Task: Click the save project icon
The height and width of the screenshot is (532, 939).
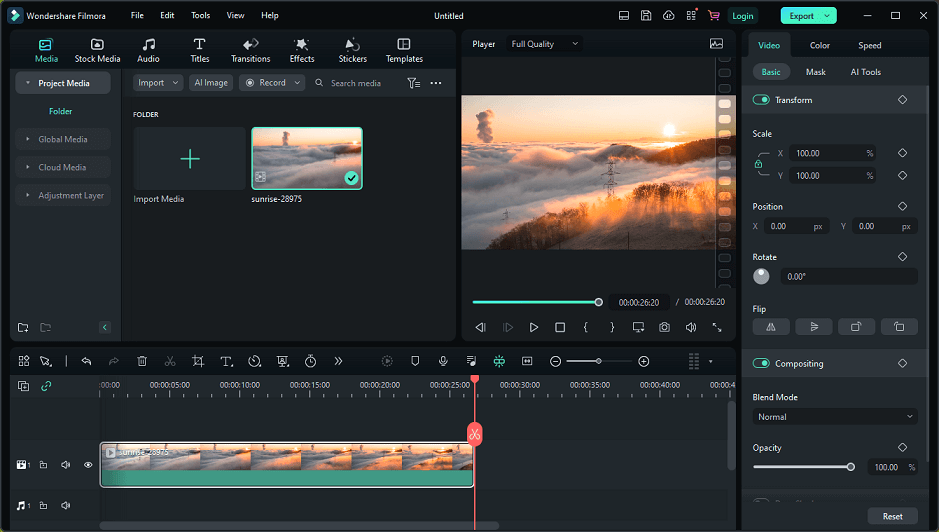Action: [x=646, y=16]
